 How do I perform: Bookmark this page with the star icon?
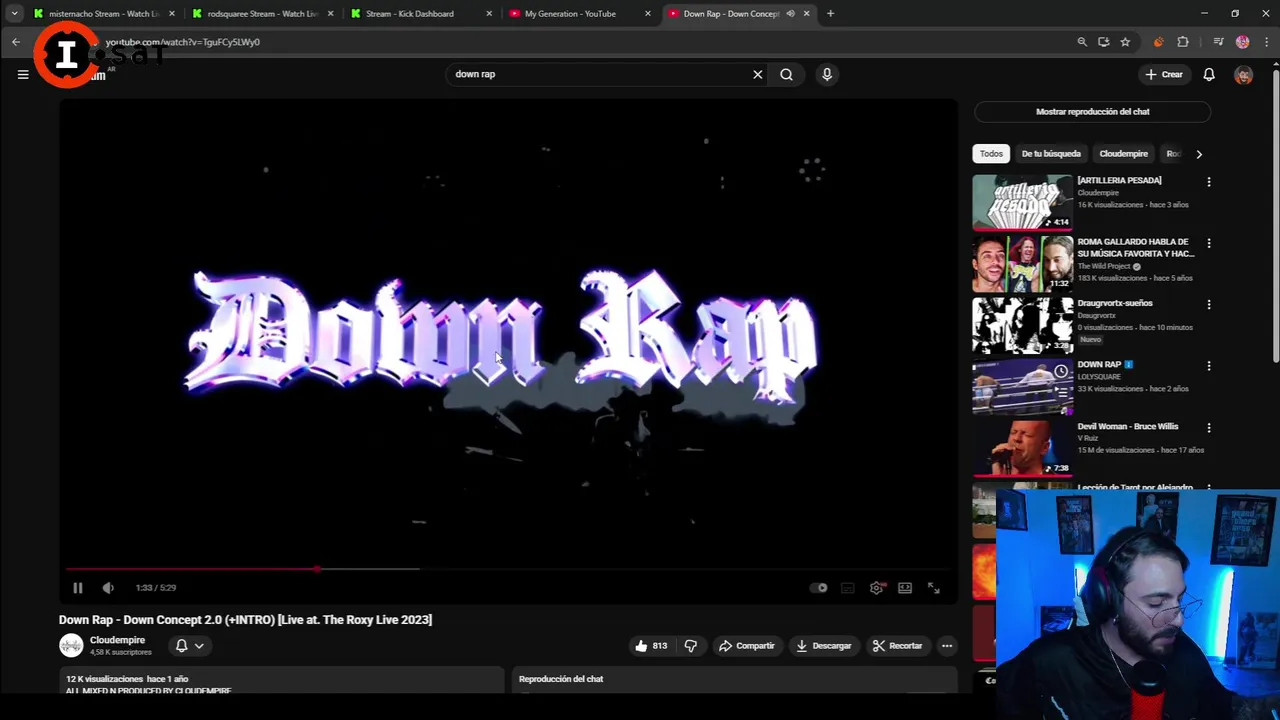tap(1125, 42)
